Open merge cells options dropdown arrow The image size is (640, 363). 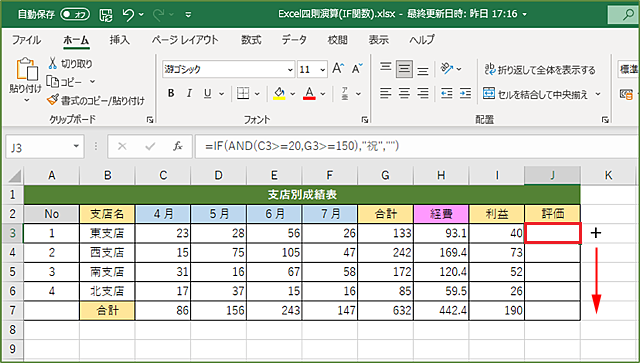pos(598,94)
